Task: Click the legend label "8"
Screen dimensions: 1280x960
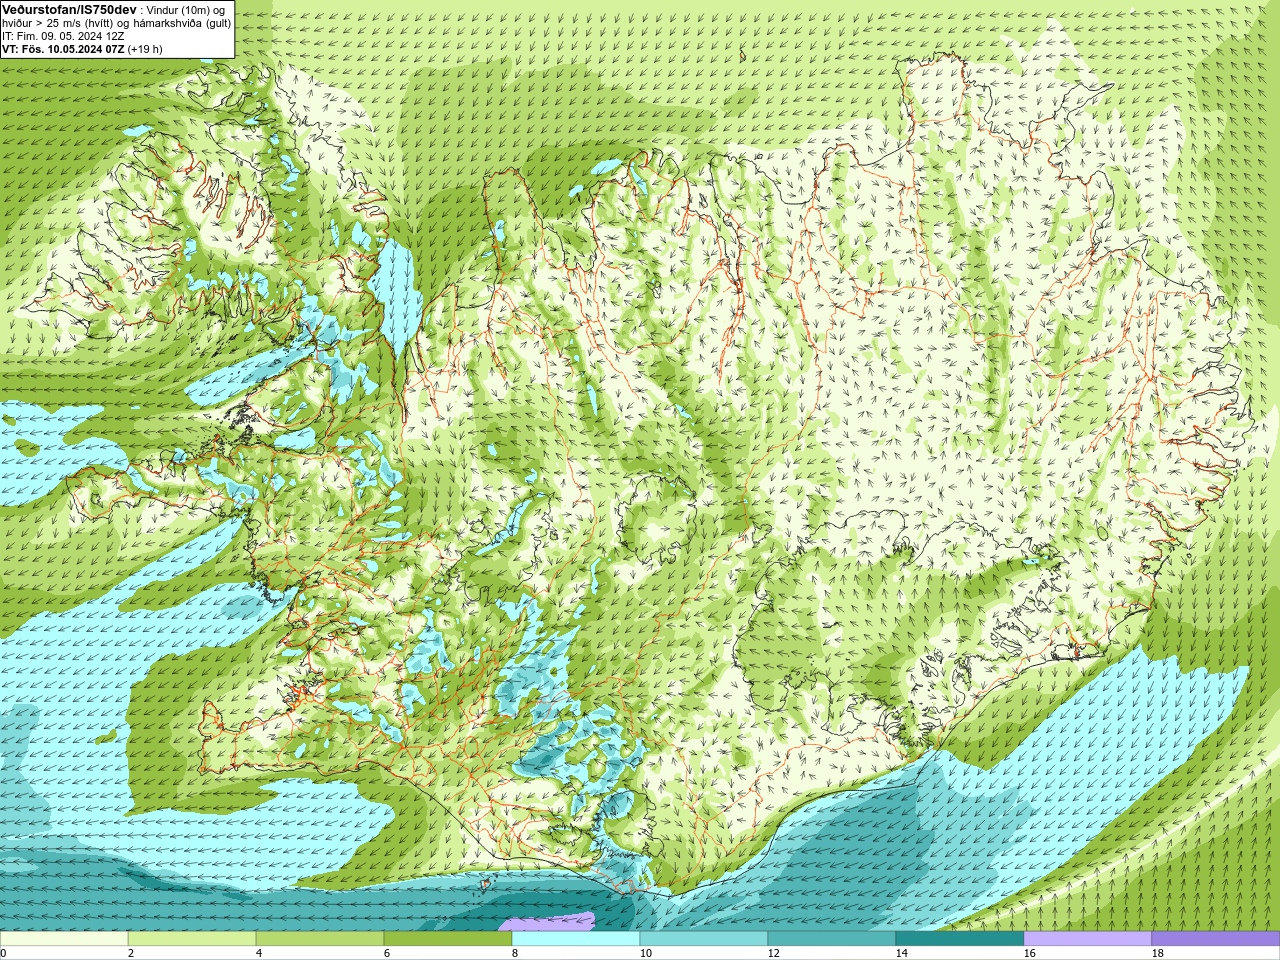Action: (x=514, y=953)
